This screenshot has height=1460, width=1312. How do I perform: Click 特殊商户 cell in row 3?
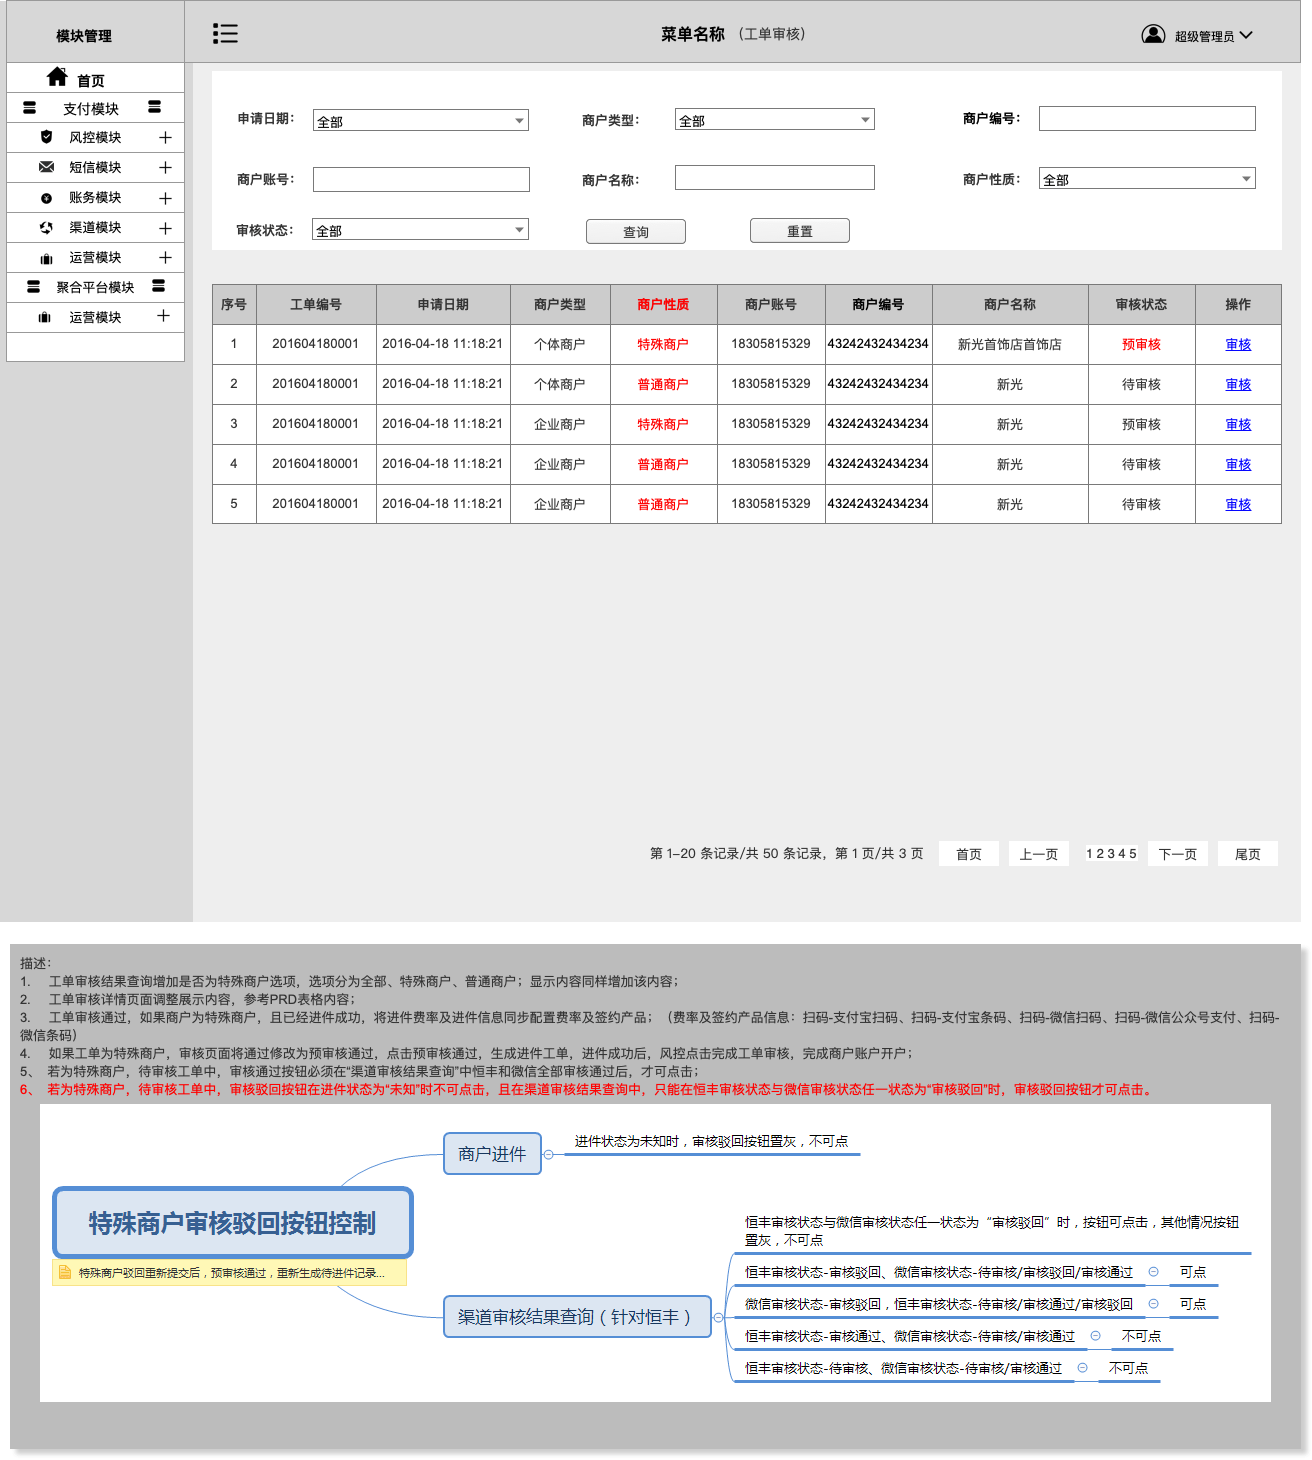pos(663,424)
